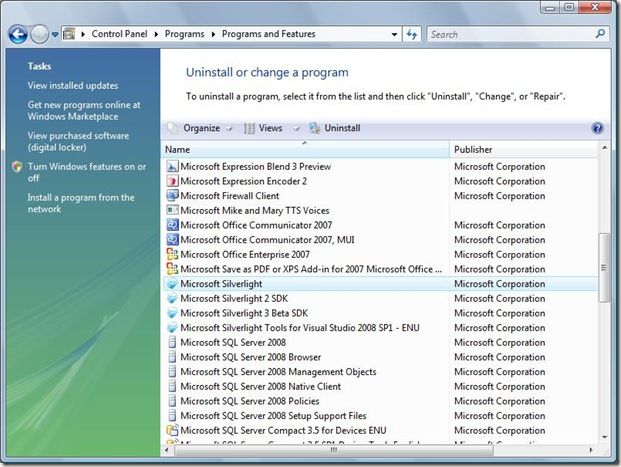Select SQL Server 2008 Native Client icon

pyautogui.click(x=172, y=386)
